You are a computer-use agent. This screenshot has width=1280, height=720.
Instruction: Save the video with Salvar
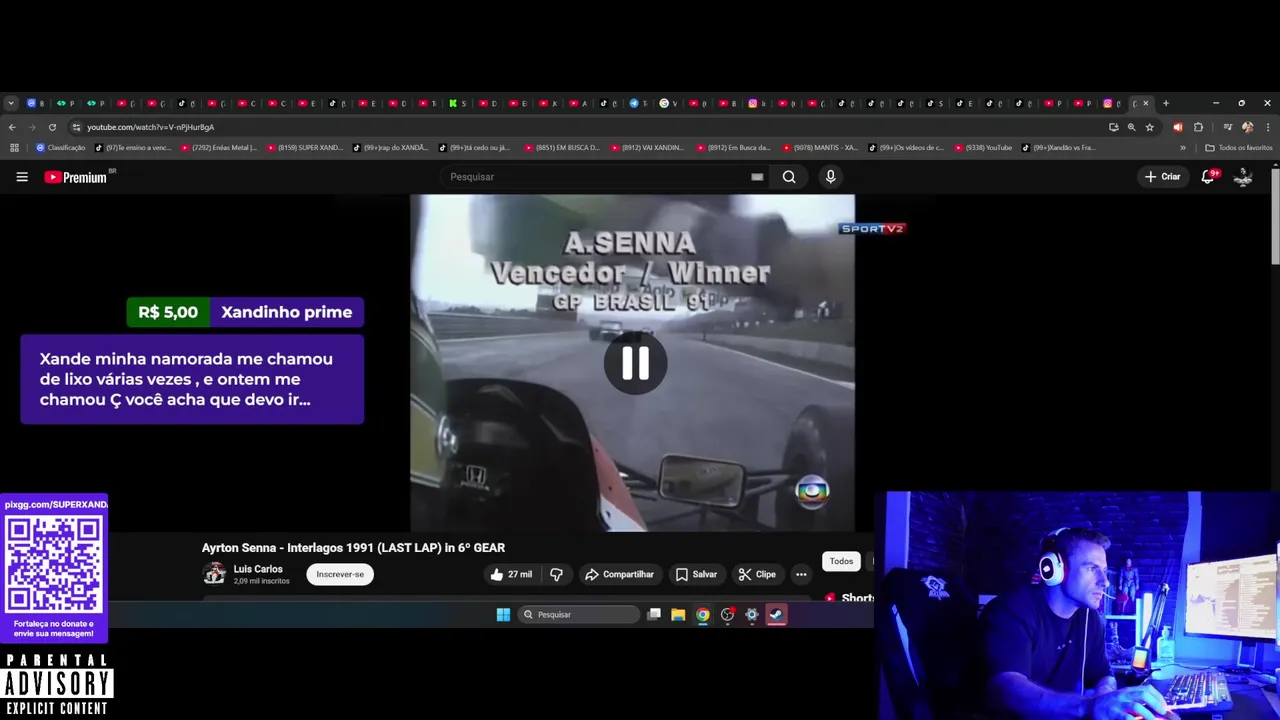[696, 574]
